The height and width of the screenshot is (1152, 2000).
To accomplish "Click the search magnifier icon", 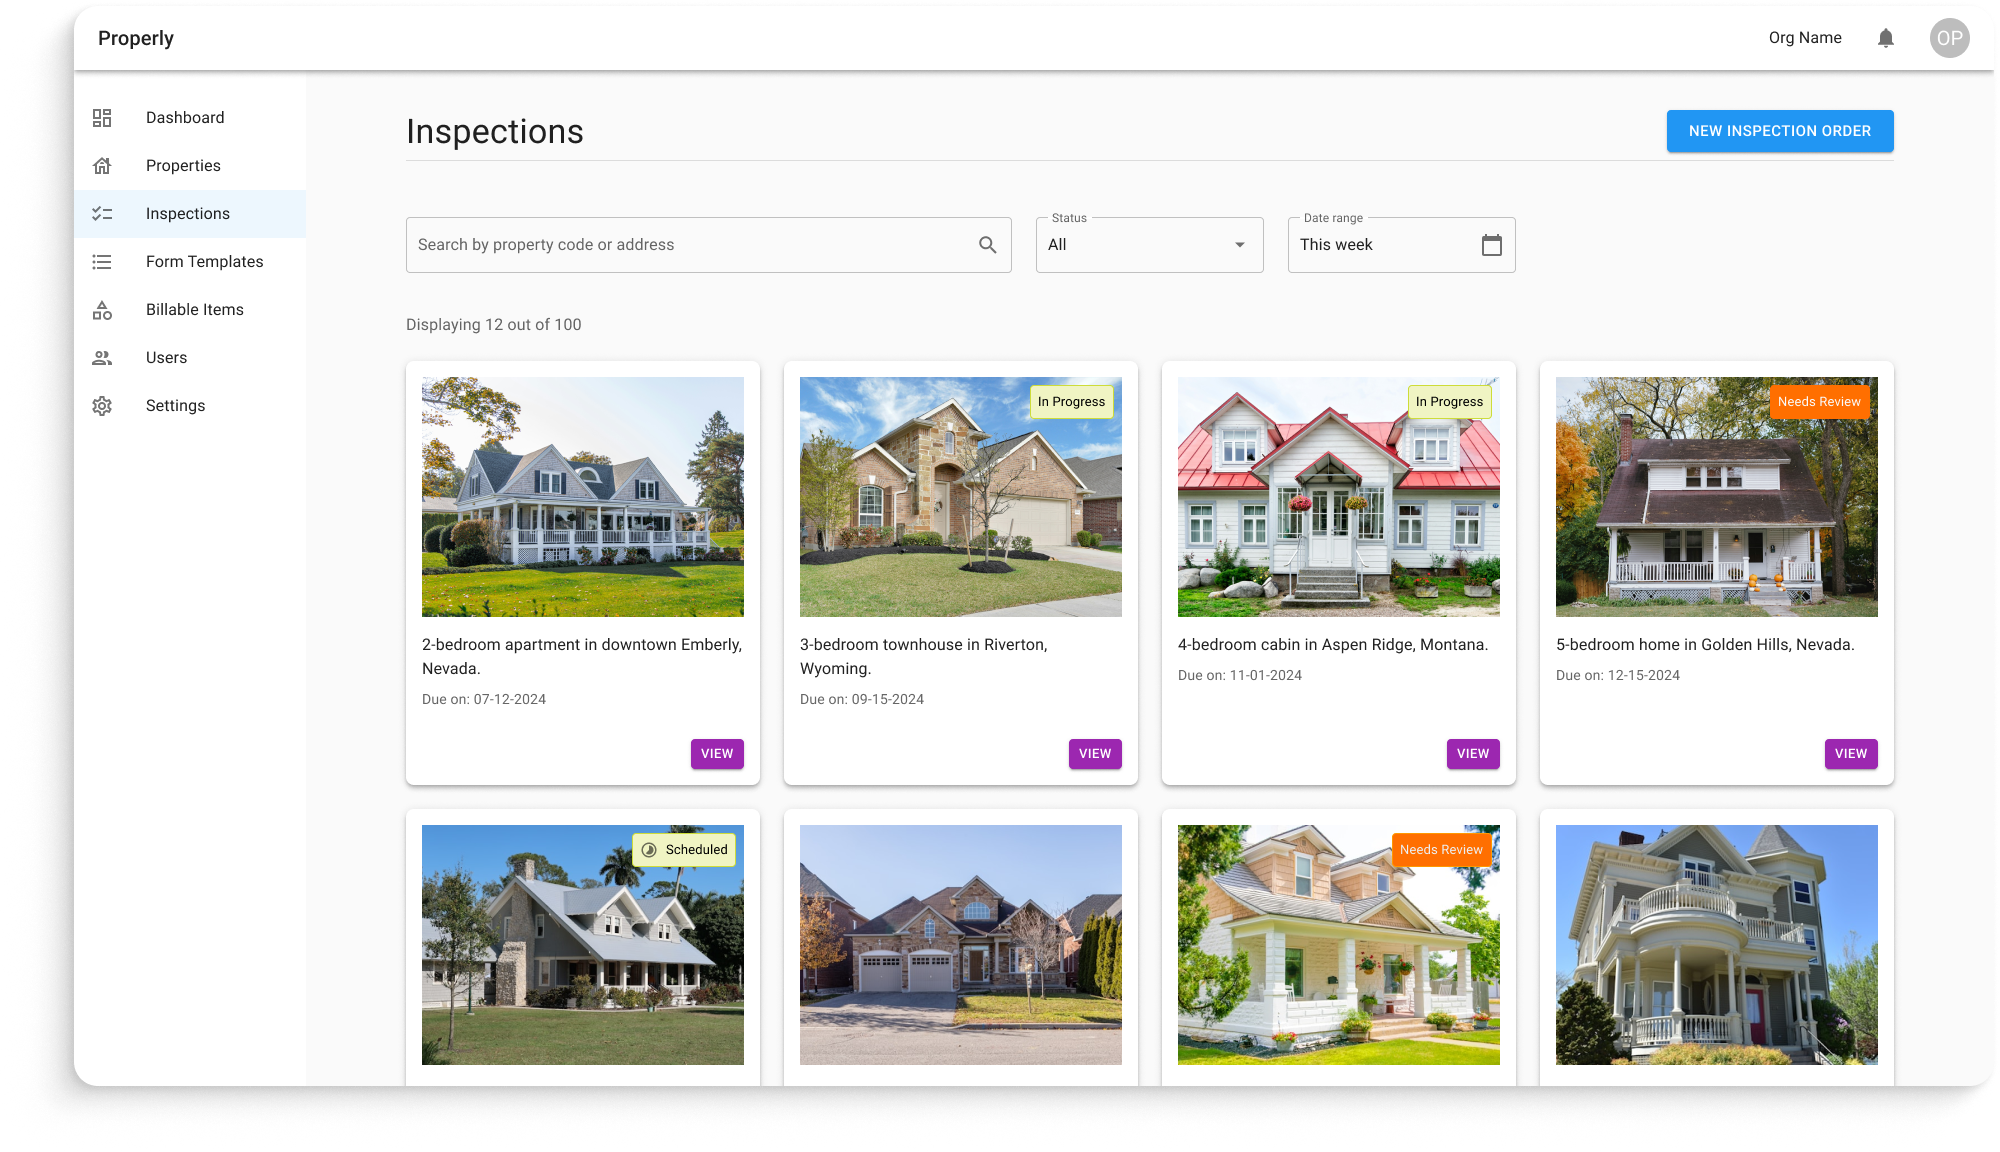I will click(x=988, y=245).
